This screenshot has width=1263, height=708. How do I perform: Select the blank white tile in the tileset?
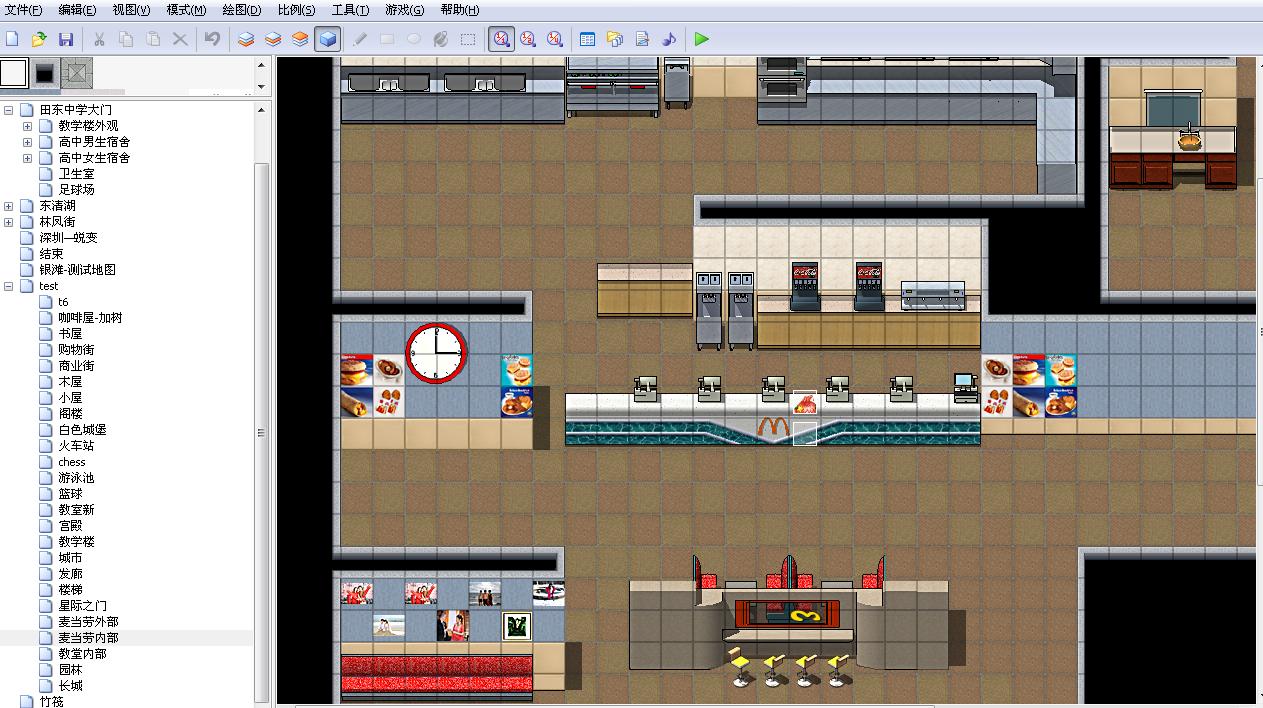click(x=14, y=73)
